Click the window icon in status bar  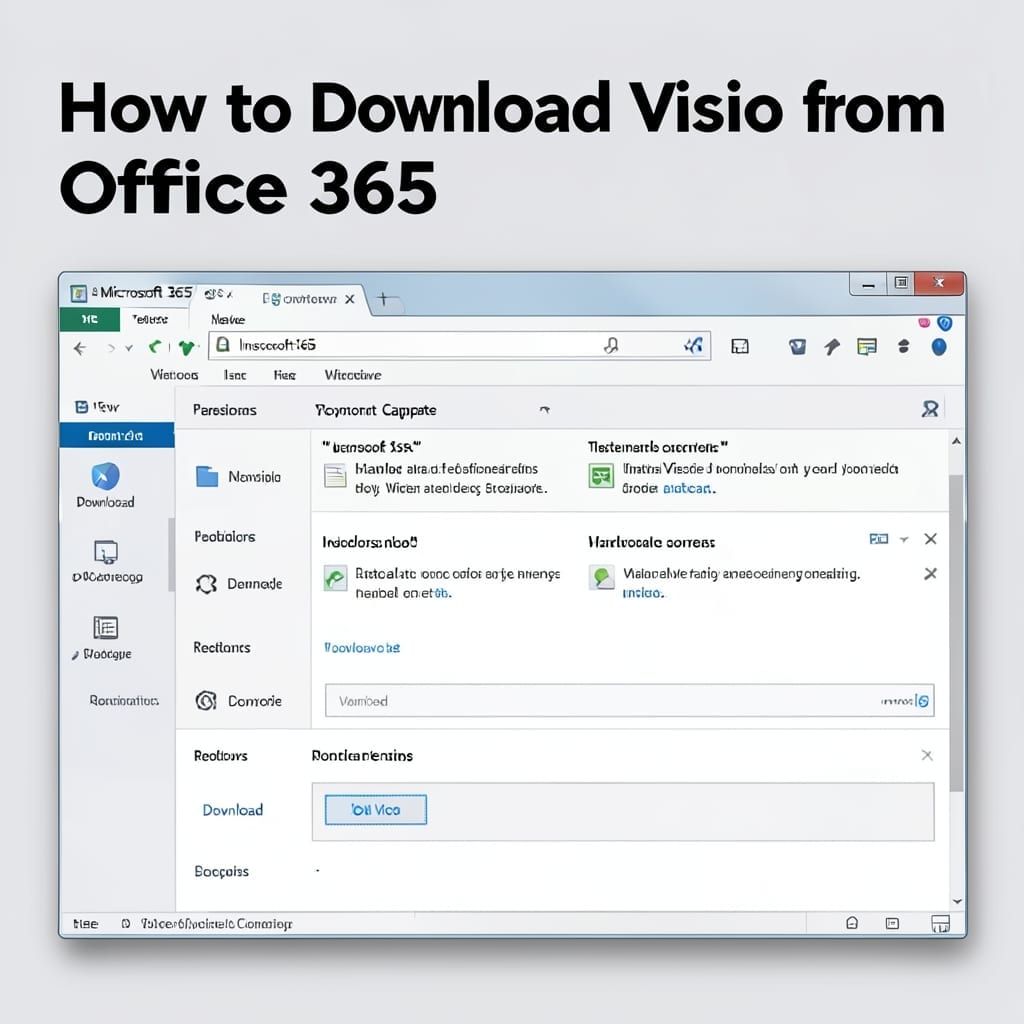892,923
